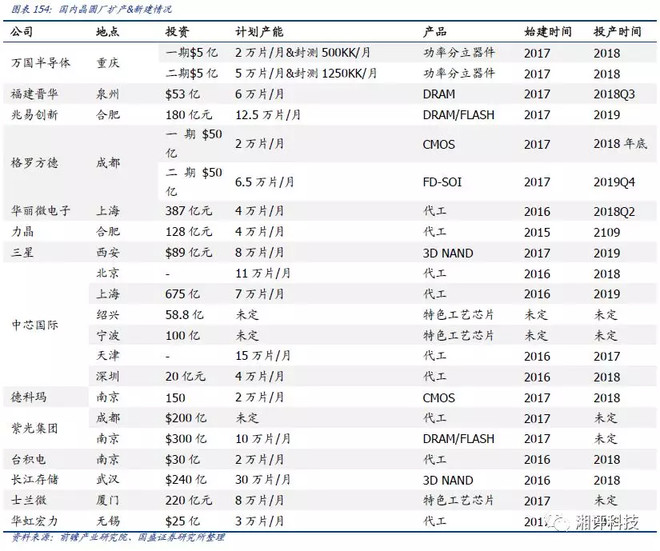The height and width of the screenshot is (551, 660).
Task: Select the 三星 company cell
Action: tap(22, 252)
